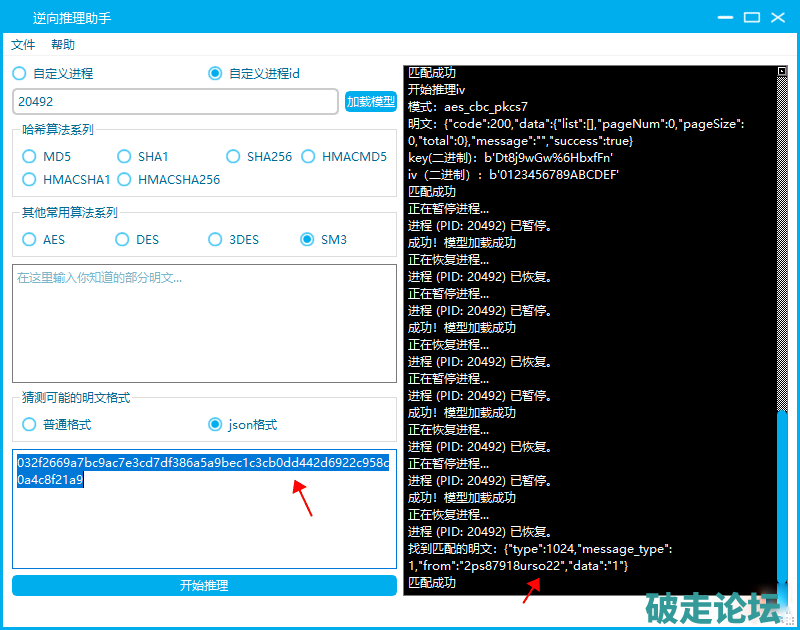Pick the 3DES algorithm radio button

215,239
